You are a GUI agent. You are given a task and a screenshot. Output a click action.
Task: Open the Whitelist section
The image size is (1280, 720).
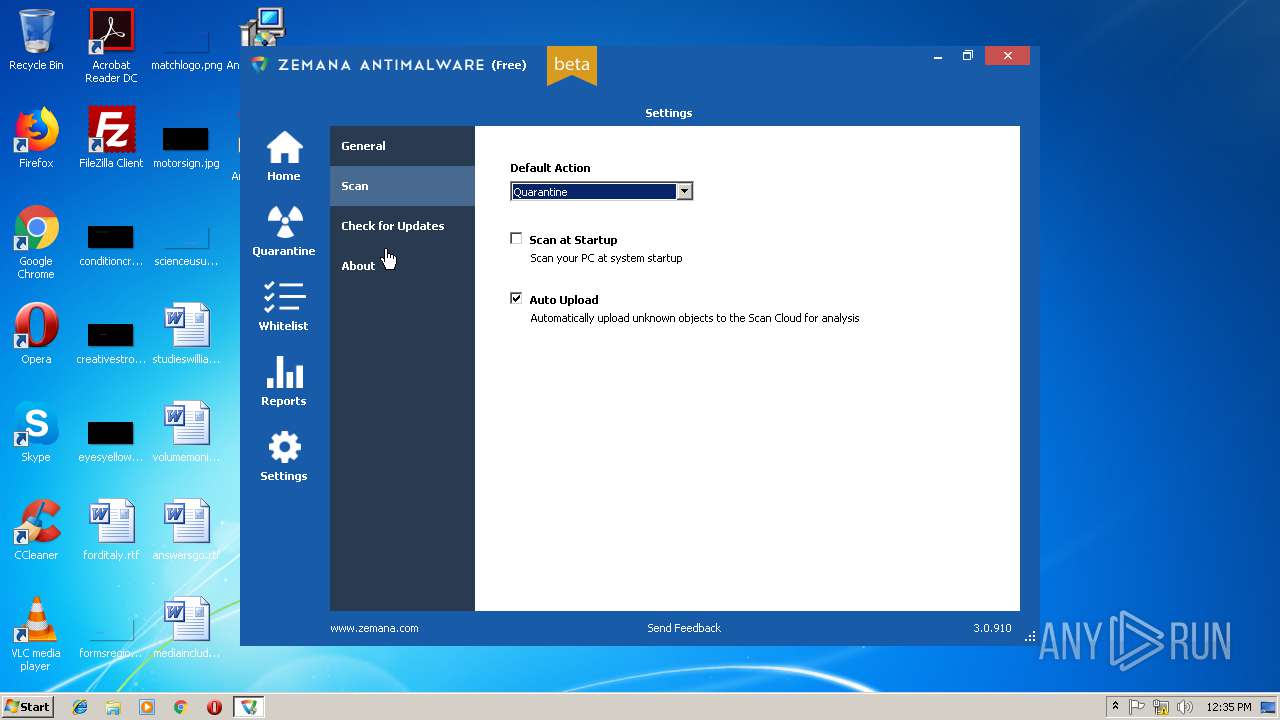pos(284,306)
